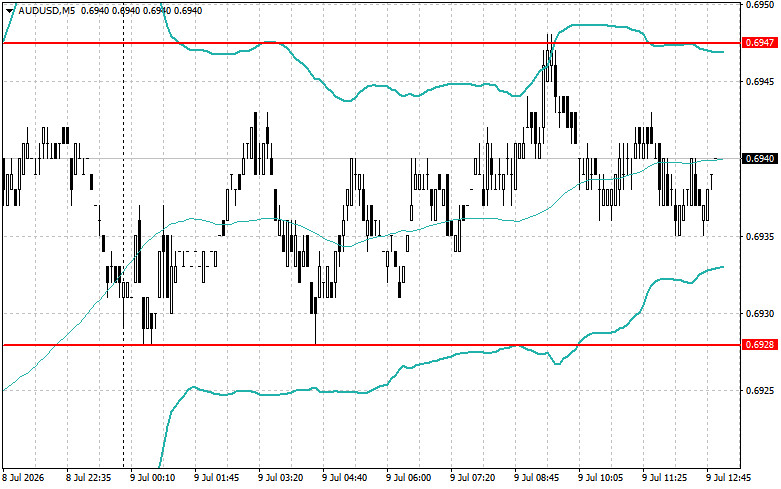
Task: Click the 9 Jul 08:45 time label
Action: (536, 478)
